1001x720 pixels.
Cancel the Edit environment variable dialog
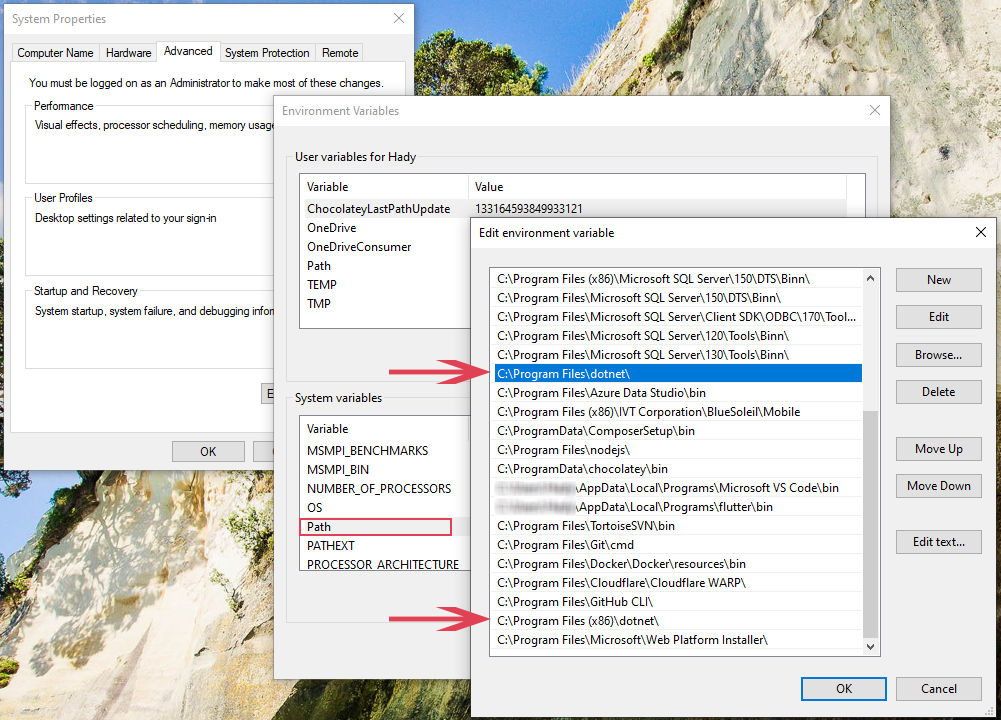938,688
